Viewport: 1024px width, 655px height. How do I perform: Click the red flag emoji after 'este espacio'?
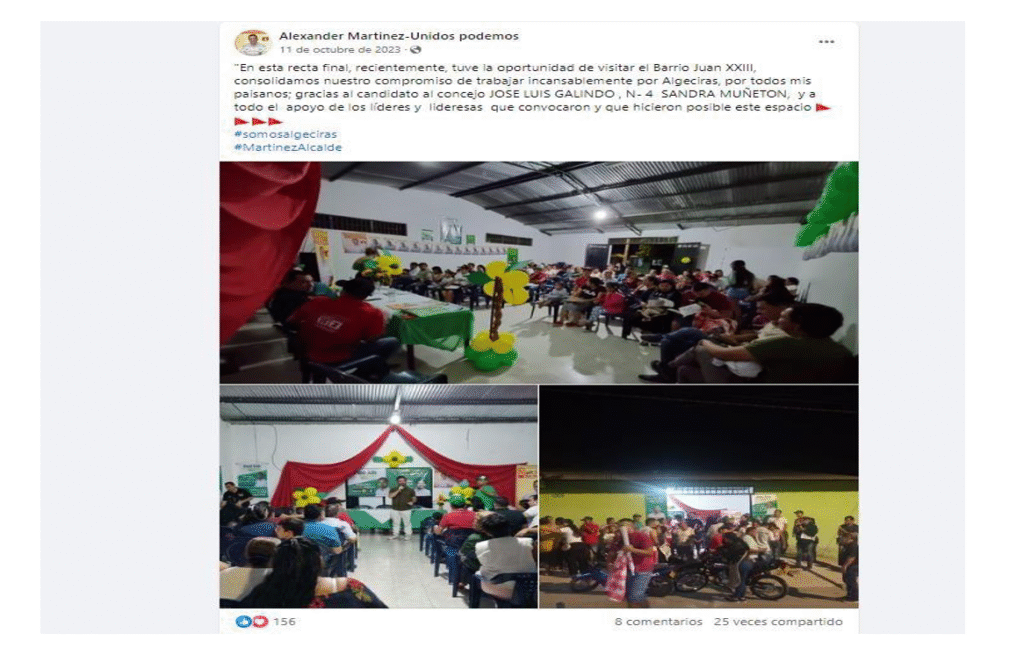(x=823, y=107)
